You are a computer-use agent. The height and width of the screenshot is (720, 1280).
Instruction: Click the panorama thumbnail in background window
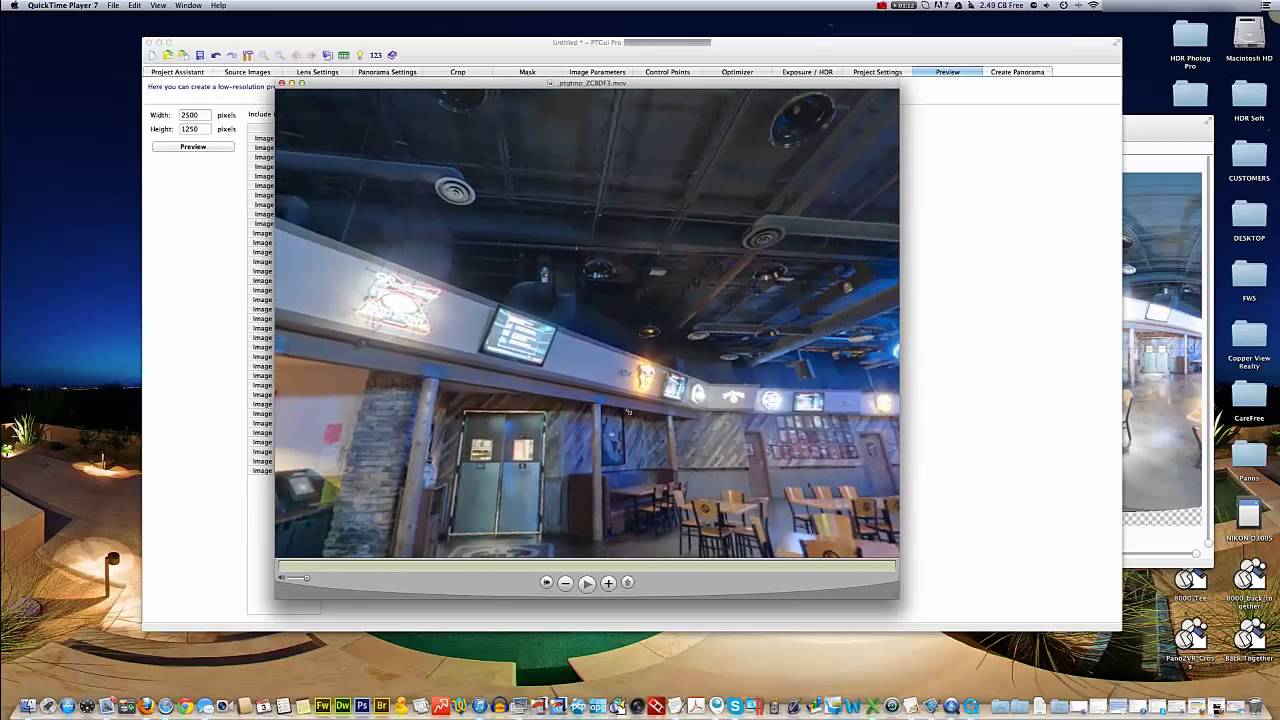tap(1162, 340)
